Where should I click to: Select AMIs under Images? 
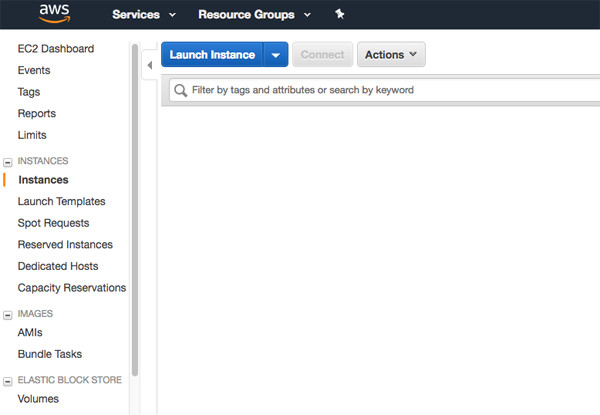tap(30, 332)
